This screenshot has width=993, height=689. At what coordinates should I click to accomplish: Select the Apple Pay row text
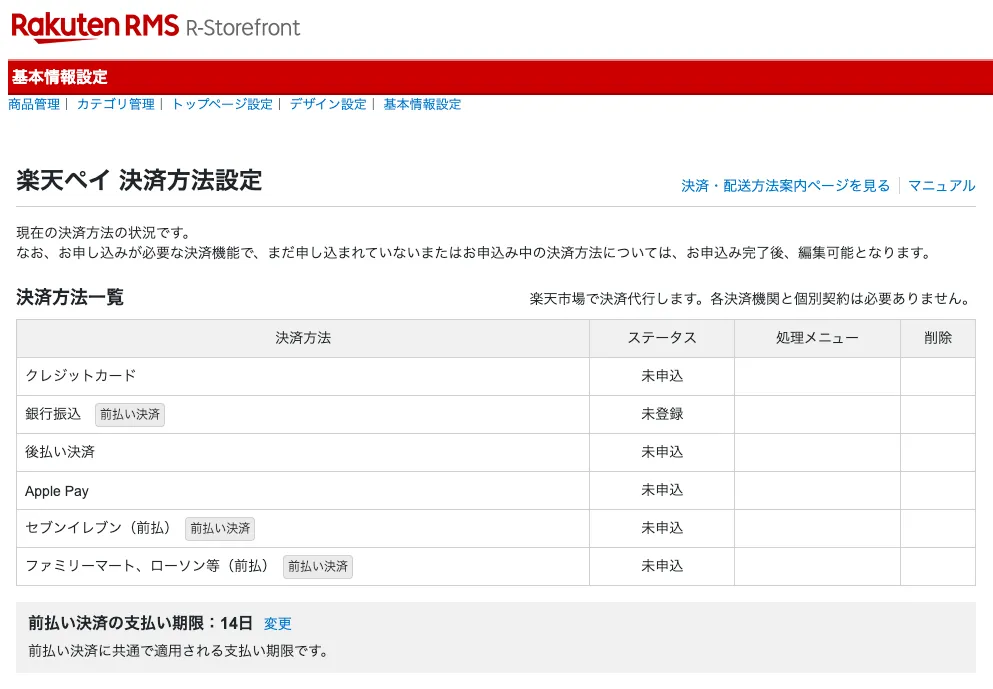coord(57,491)
